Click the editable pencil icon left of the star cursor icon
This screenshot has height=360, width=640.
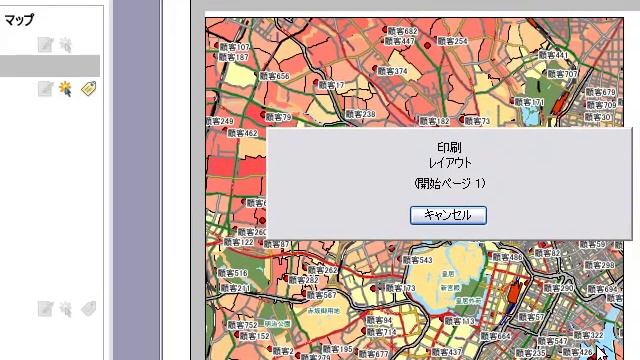point(45,89)
